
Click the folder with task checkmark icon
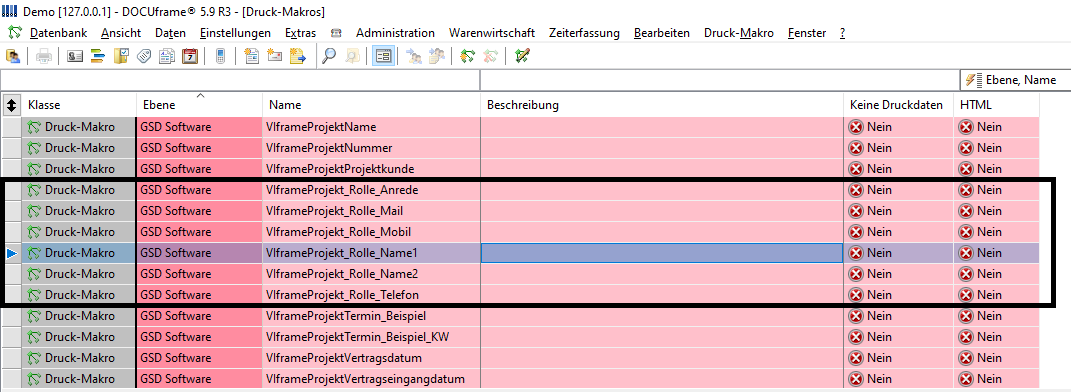tap(121, 57)
